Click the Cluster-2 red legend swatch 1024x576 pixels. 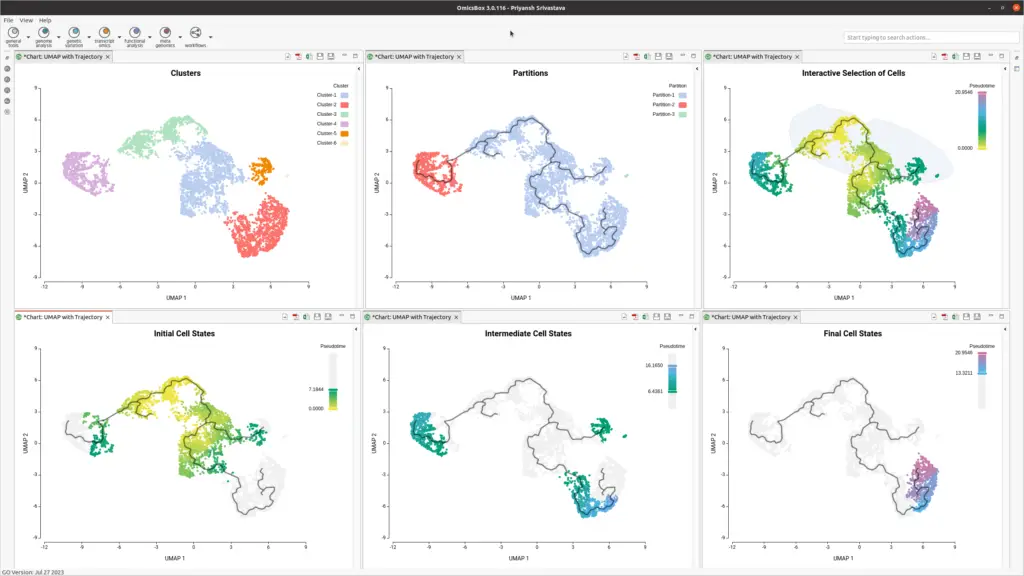coord(344,104)
